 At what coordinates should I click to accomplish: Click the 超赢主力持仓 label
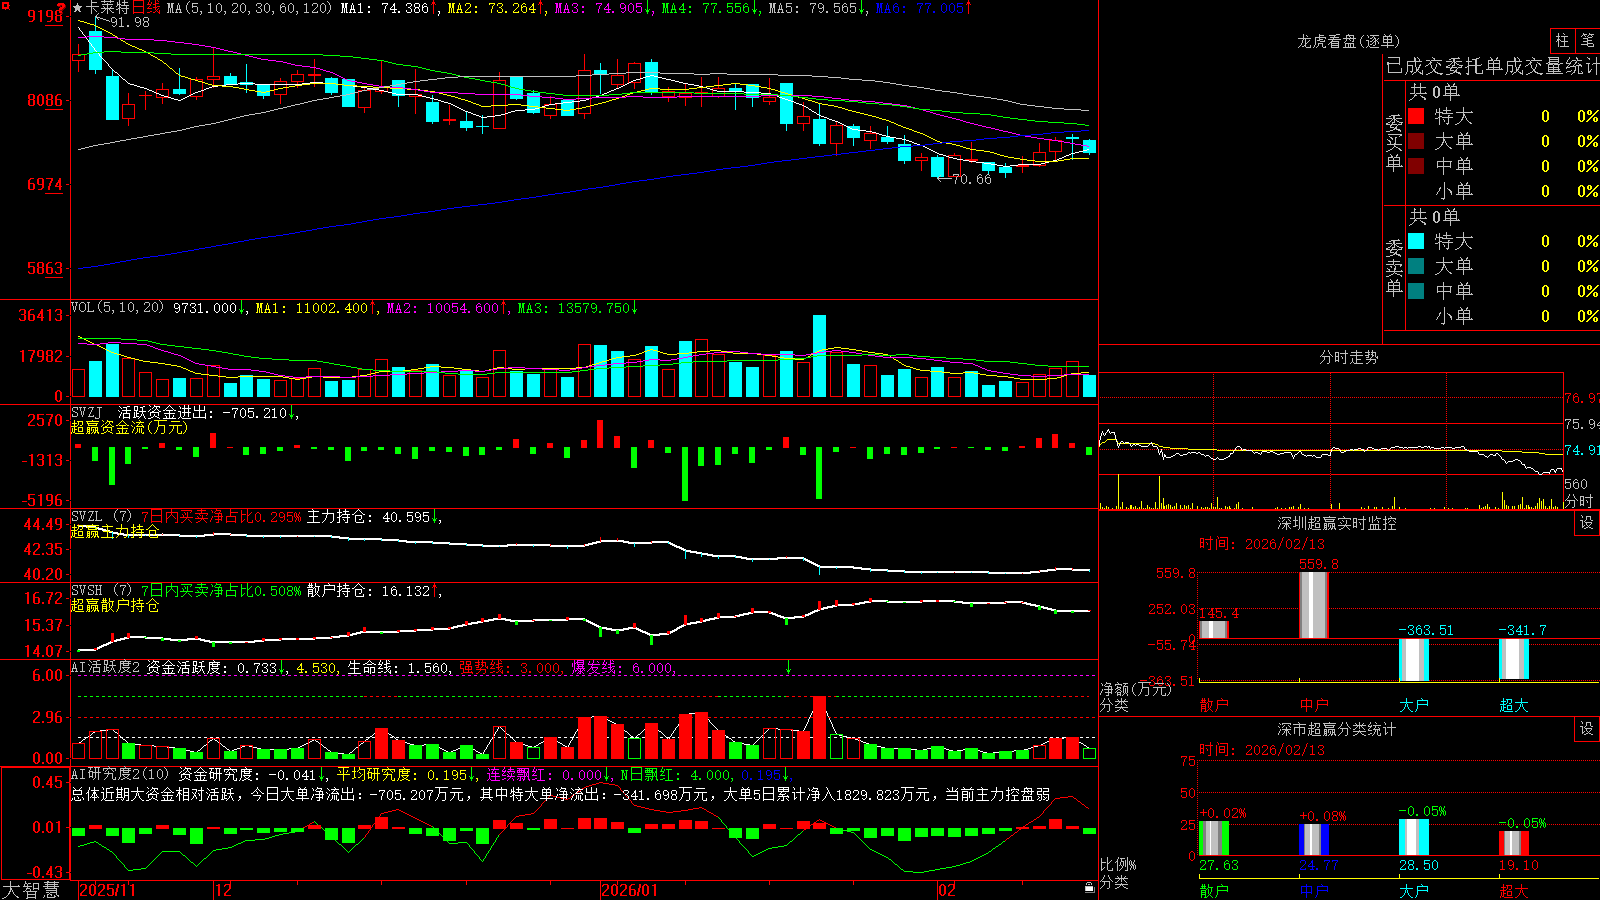pyautogui.click(x=115, y=532)
